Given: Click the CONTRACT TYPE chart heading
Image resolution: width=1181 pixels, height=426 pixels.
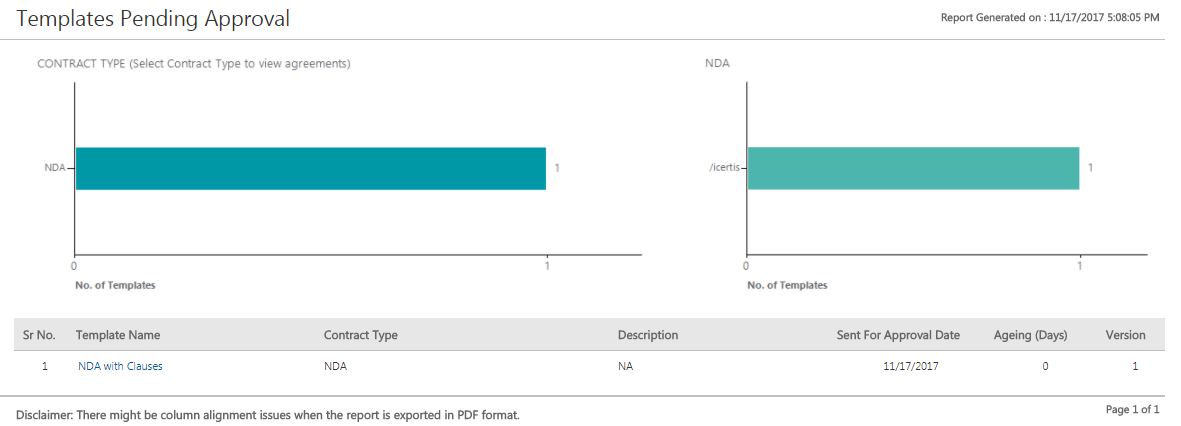Looking at the screenshot, I should [x=193, y=63].
